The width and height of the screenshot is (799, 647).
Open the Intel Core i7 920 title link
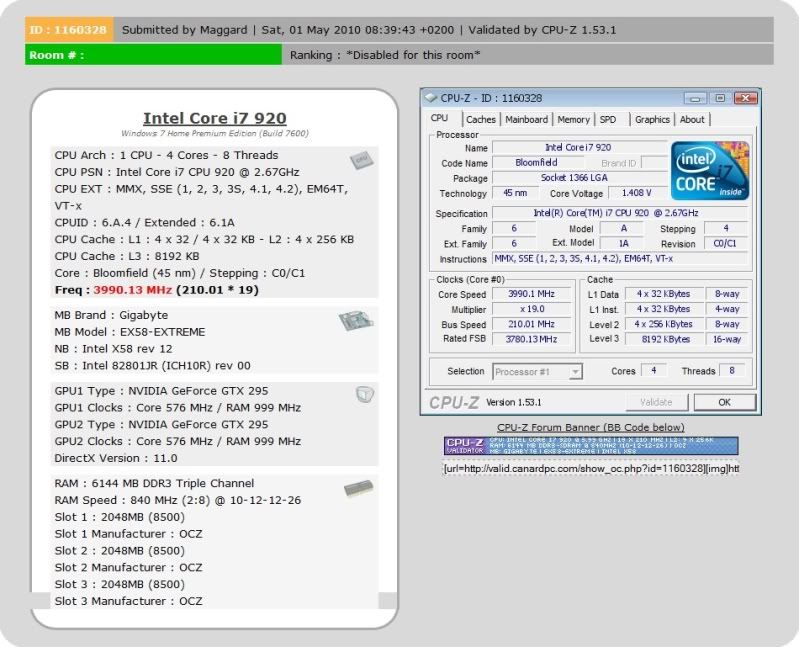[x=215, y=118]
